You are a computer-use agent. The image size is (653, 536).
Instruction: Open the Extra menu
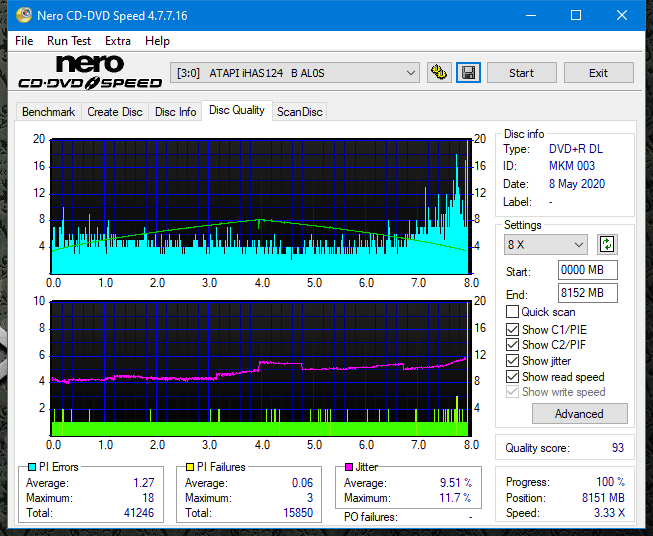point(118,41)
